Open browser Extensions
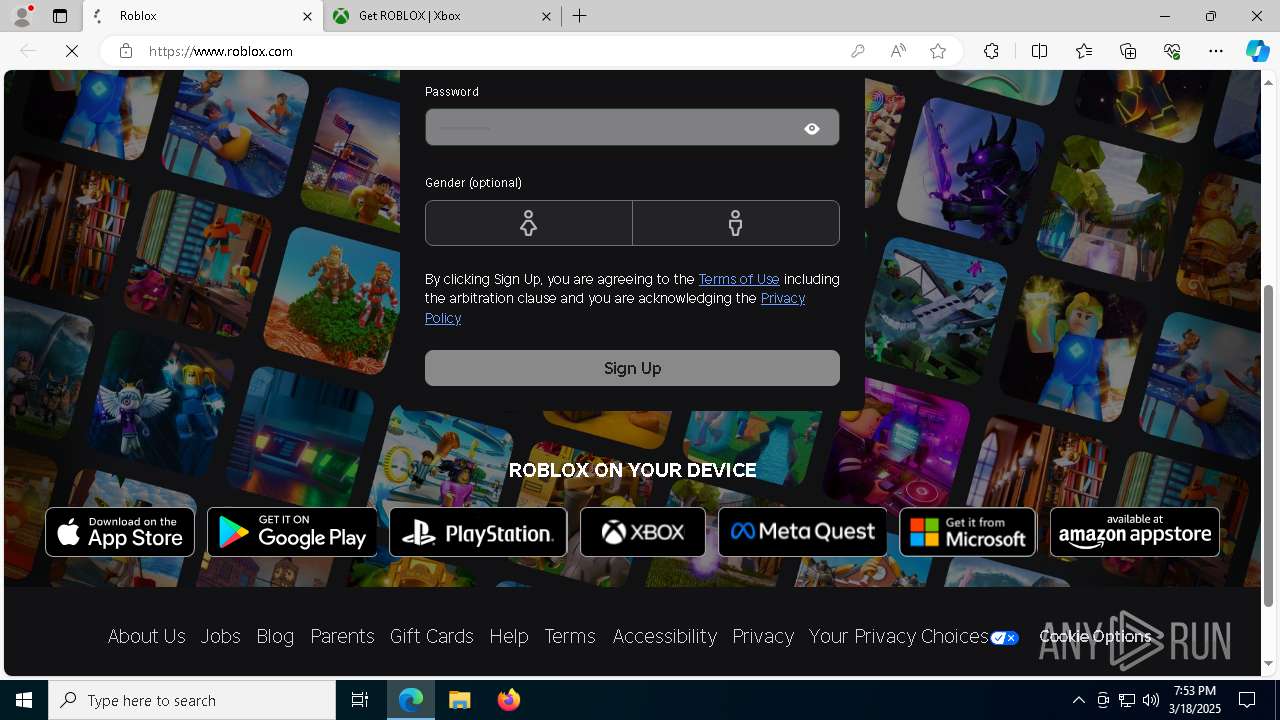The height and width of the screenshot is (720, 1280). click(x=991, y=51)
